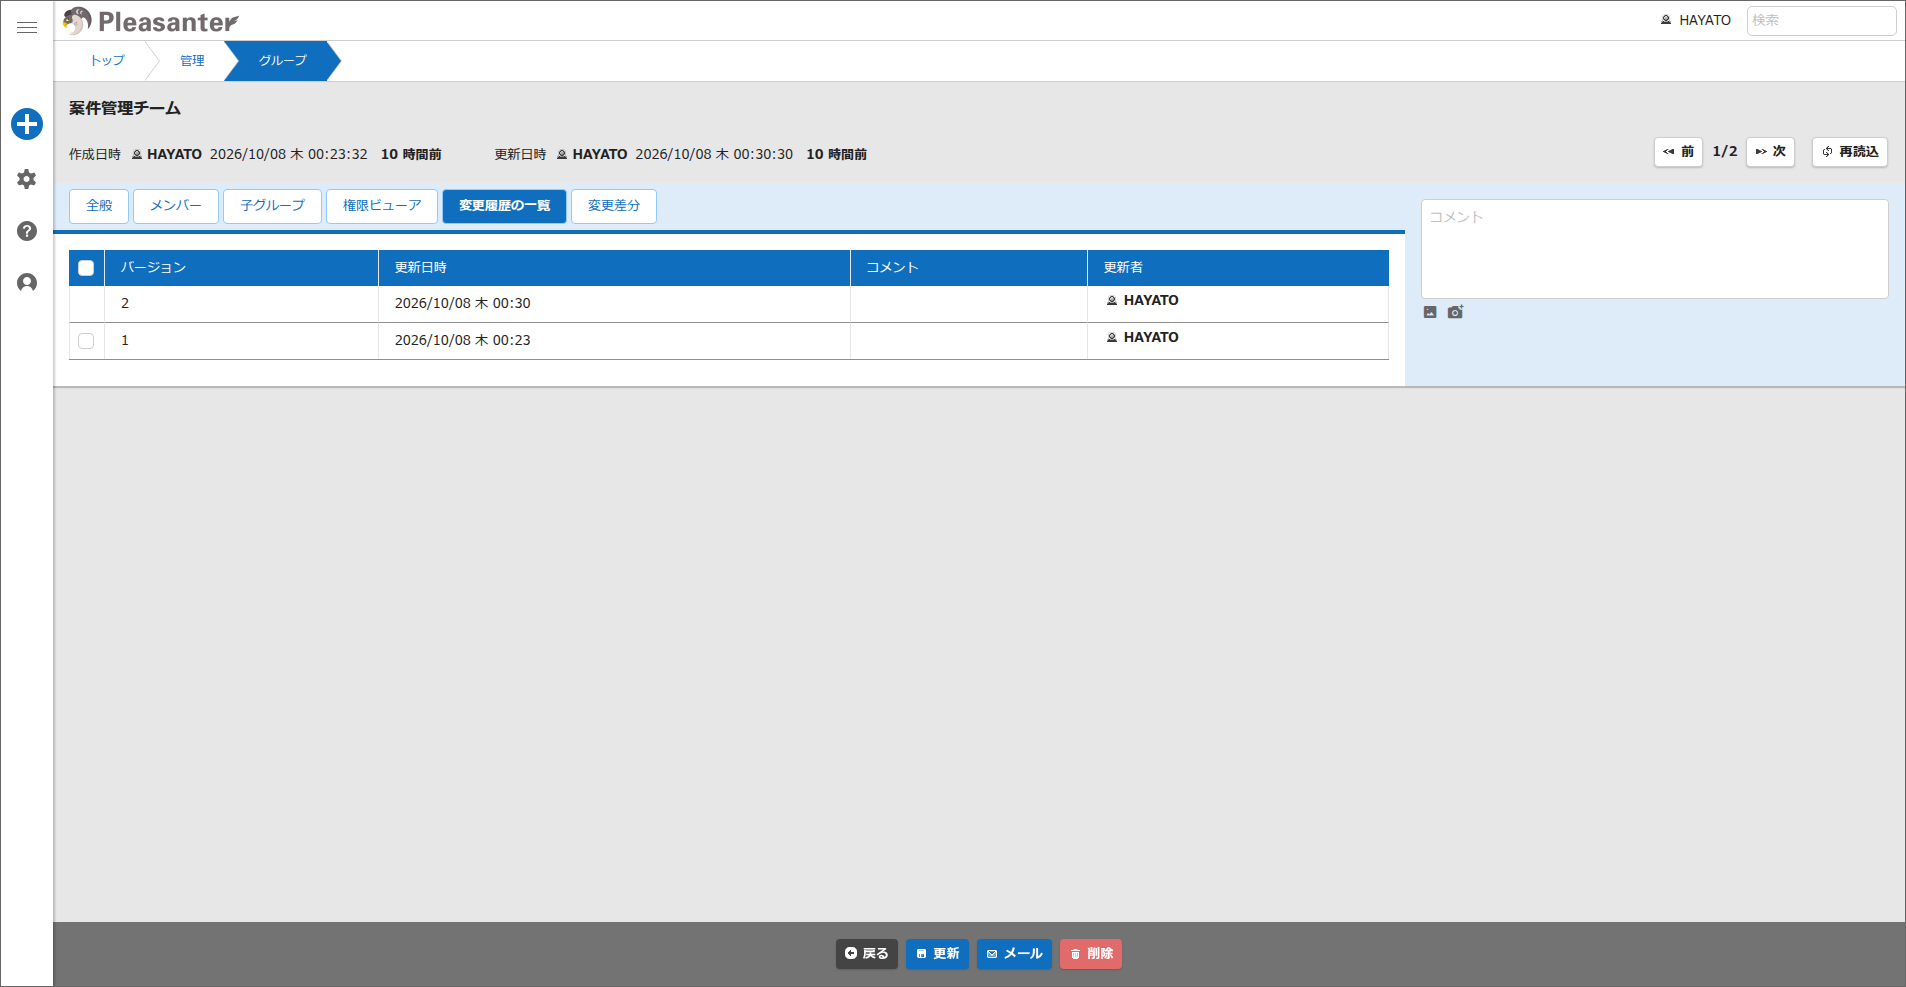Go to next record with 次 button
Image resolution: width=1906 pixels, height=987 pixels.
tap(1770, 152)
